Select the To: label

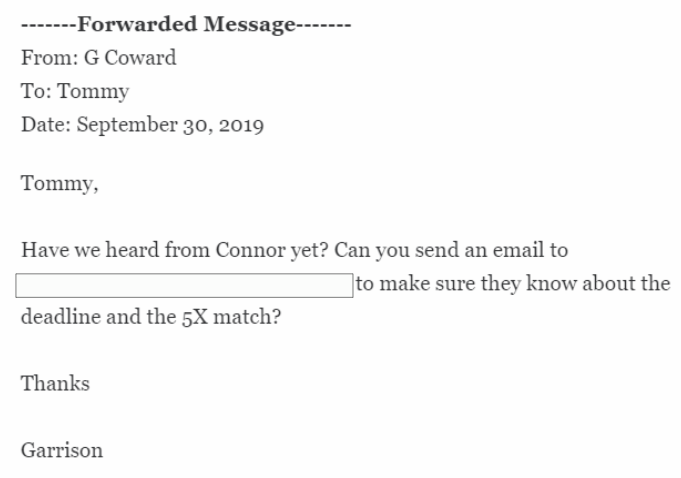point(36,91)
